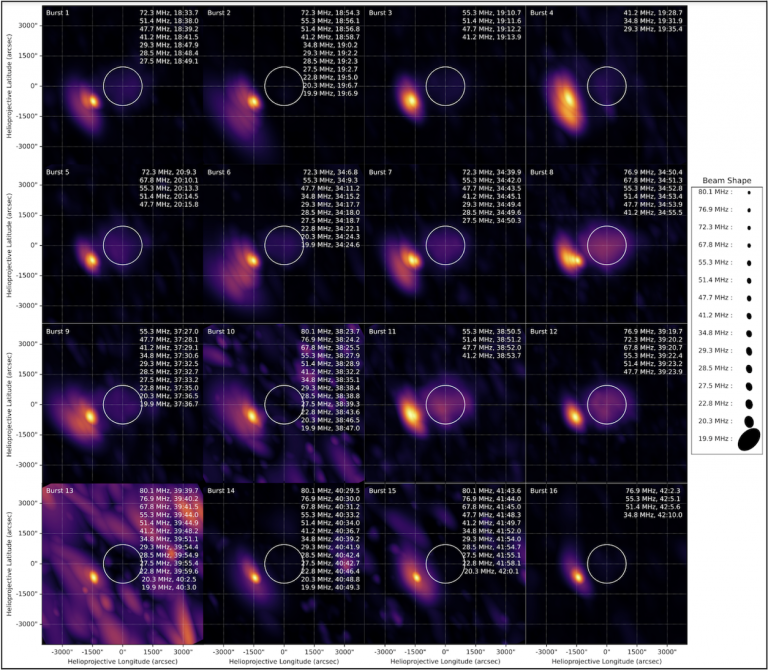The image size is (768, 670).
Task: Select the 22.8 MHz beam ellipse in legend
Action: coord(749,403)
